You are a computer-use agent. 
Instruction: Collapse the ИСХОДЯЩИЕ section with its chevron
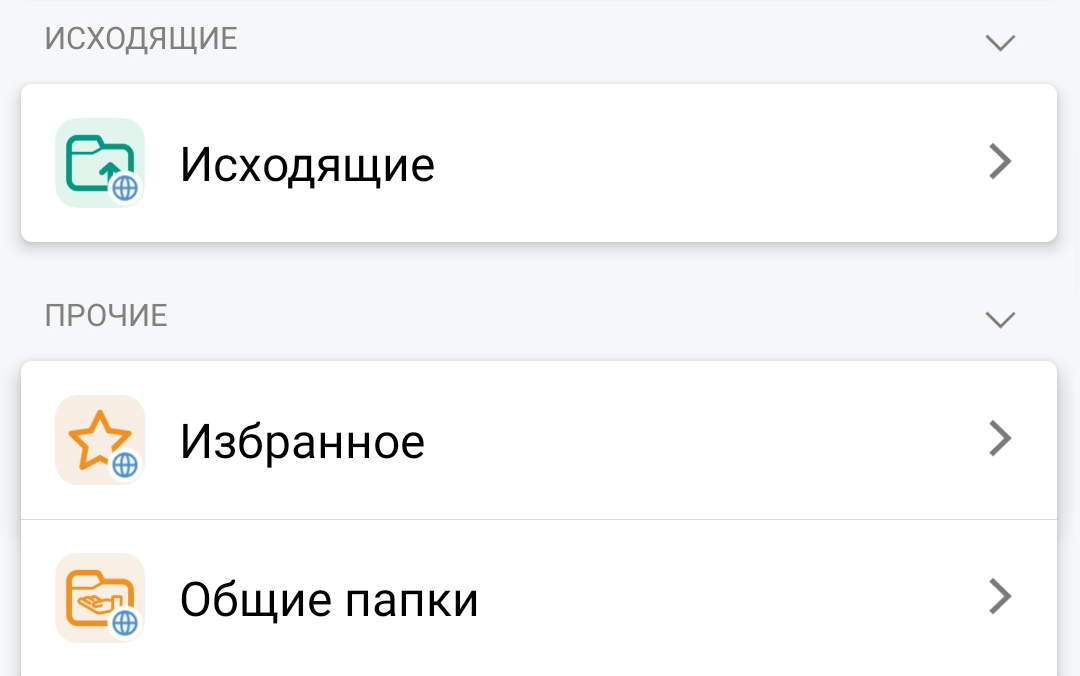[1000, 42]
